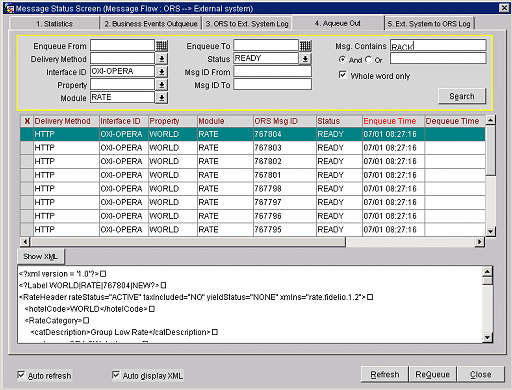Click the horizontal scroll left arrow
This screenshot has width=512, height=390.
tap(25, 242)
